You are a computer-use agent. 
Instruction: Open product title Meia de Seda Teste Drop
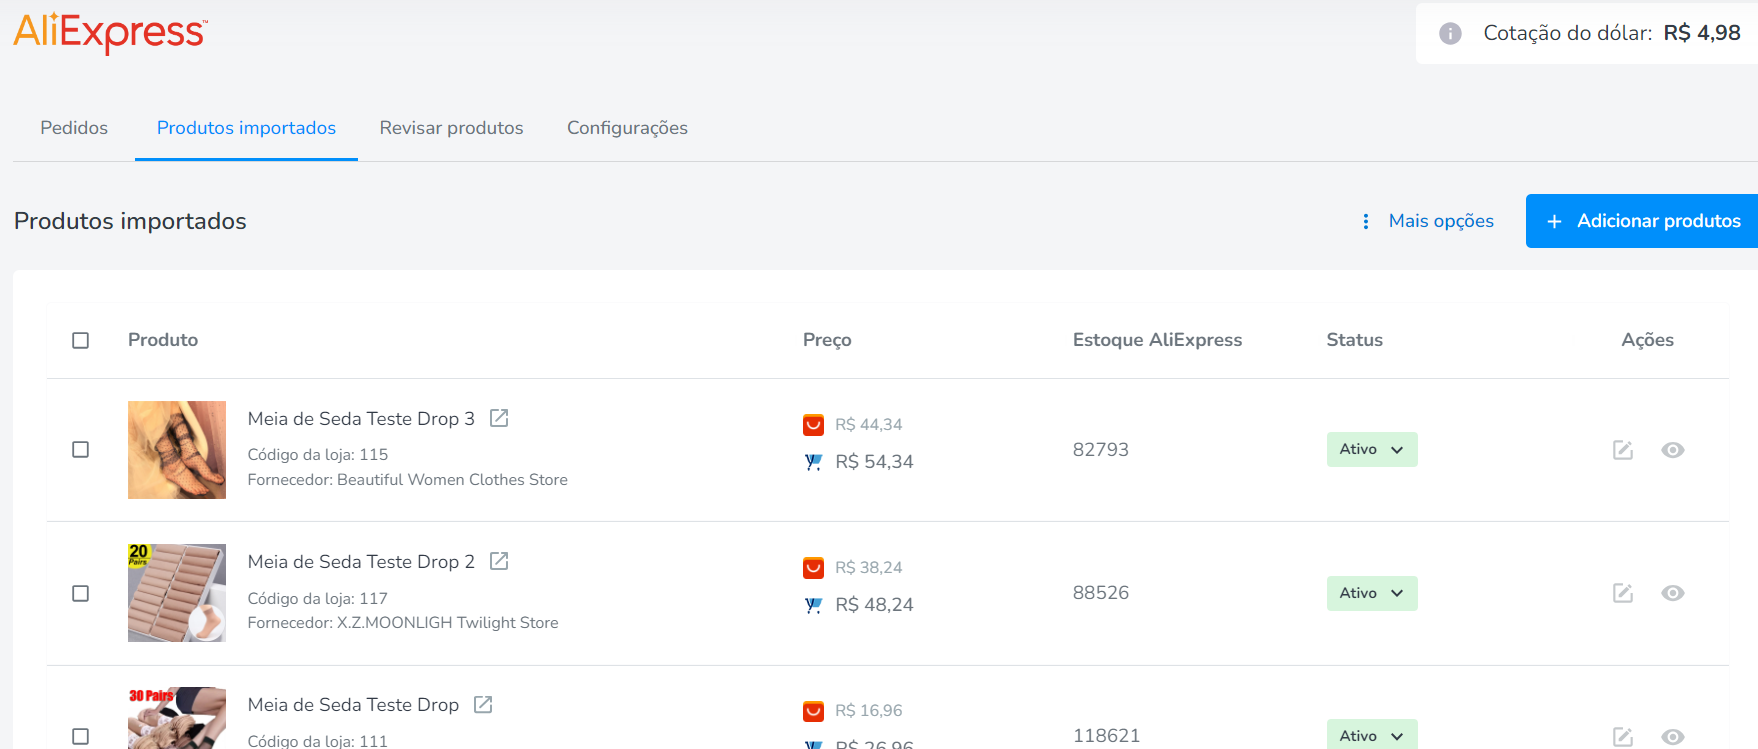click(x=353, y=705)
